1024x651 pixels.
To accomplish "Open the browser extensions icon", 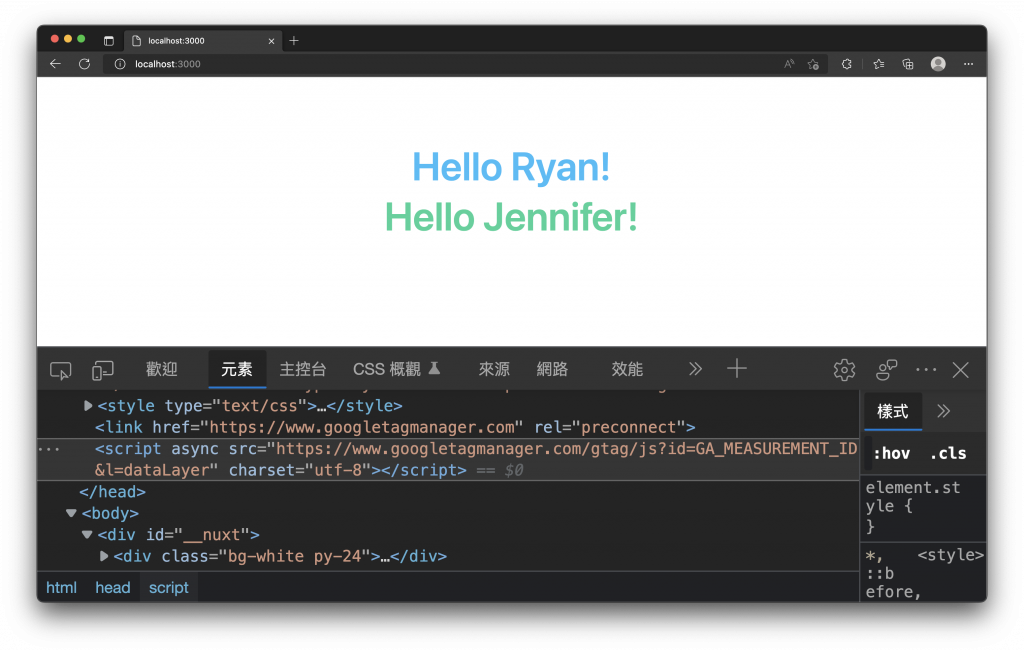I will pyautogui.click(x=846, y=64).
